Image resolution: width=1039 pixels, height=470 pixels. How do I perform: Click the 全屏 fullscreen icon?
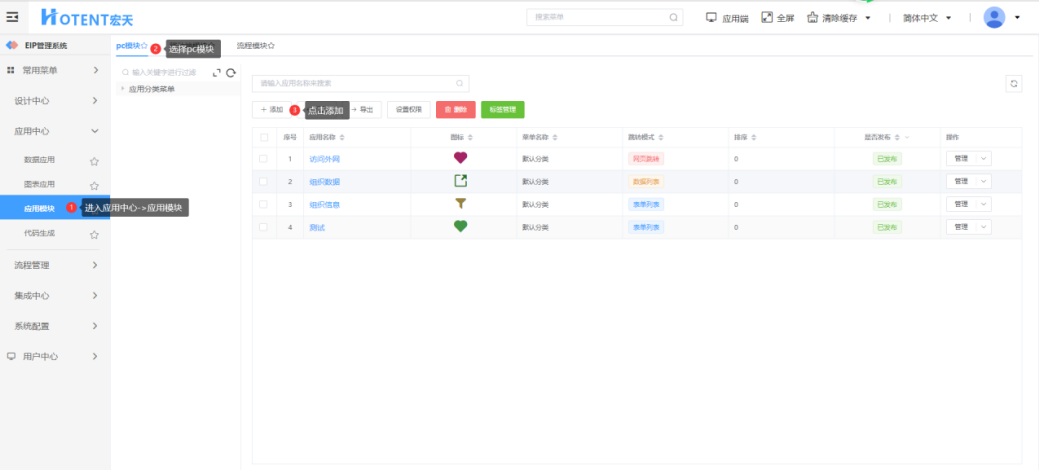point(767,17)
